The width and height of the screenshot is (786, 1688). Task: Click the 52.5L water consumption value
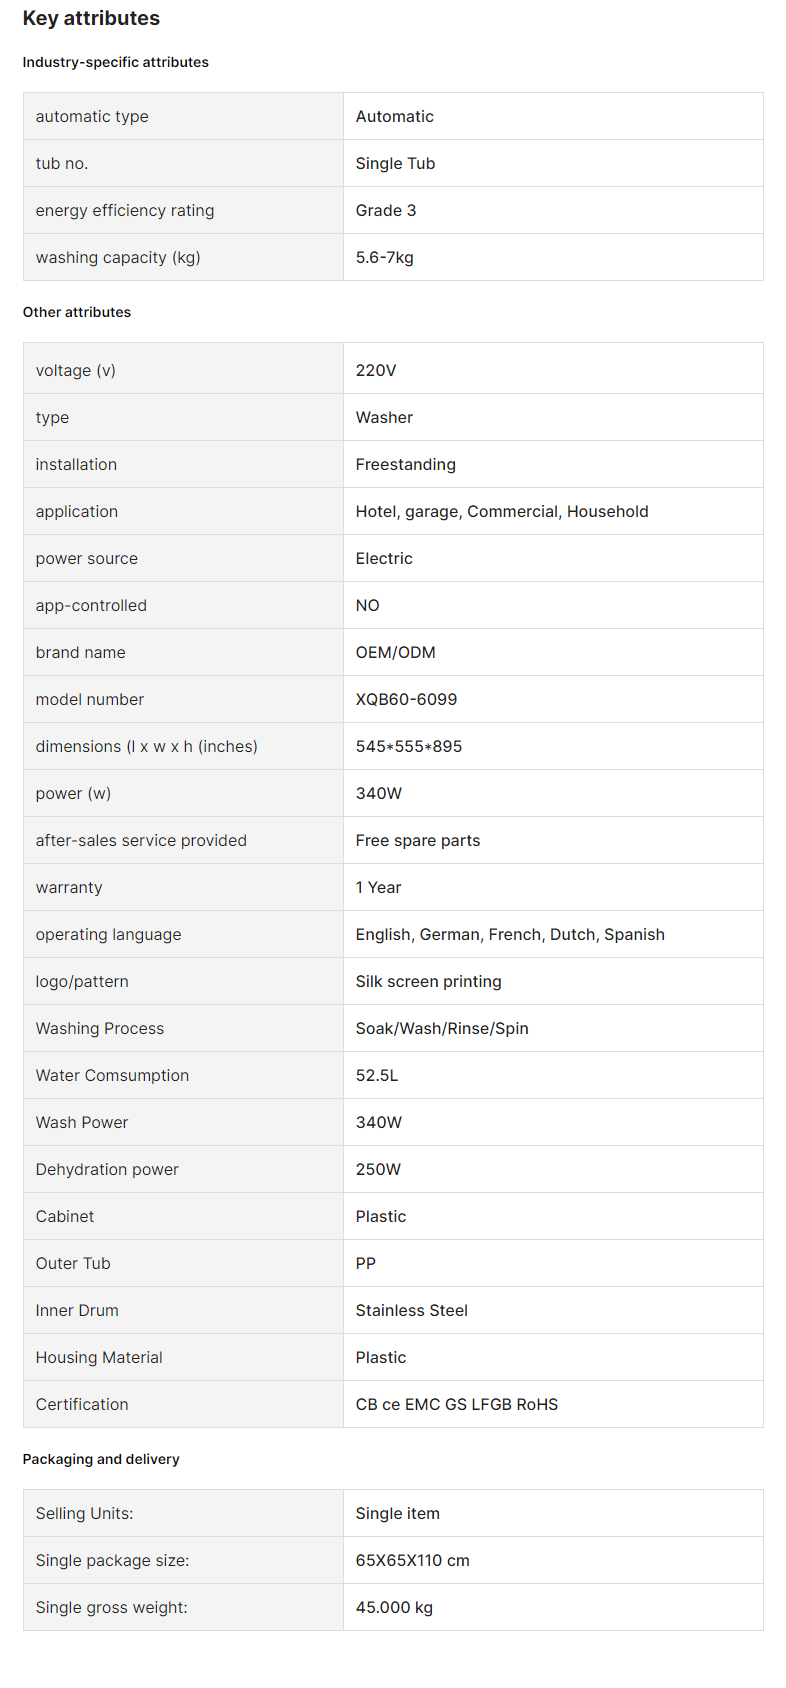pyautogui.click(x=377, y=1075)
